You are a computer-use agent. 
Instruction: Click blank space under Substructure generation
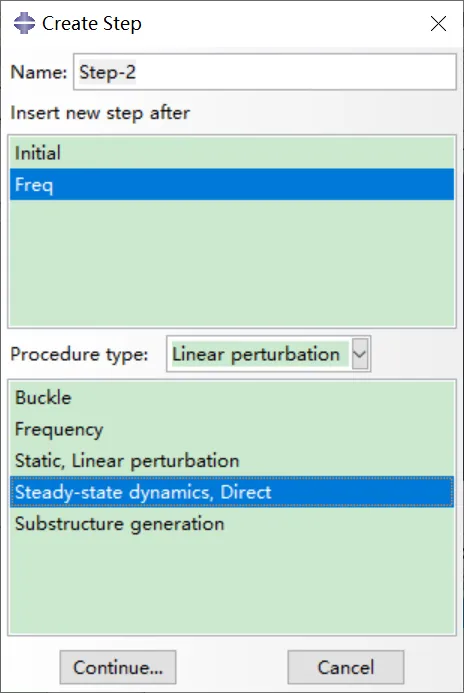tap(232, 586)
